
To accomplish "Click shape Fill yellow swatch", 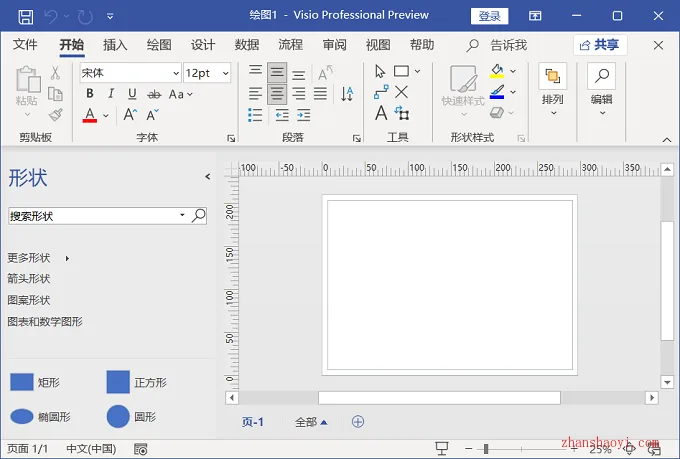I will [x=497, y=71].
